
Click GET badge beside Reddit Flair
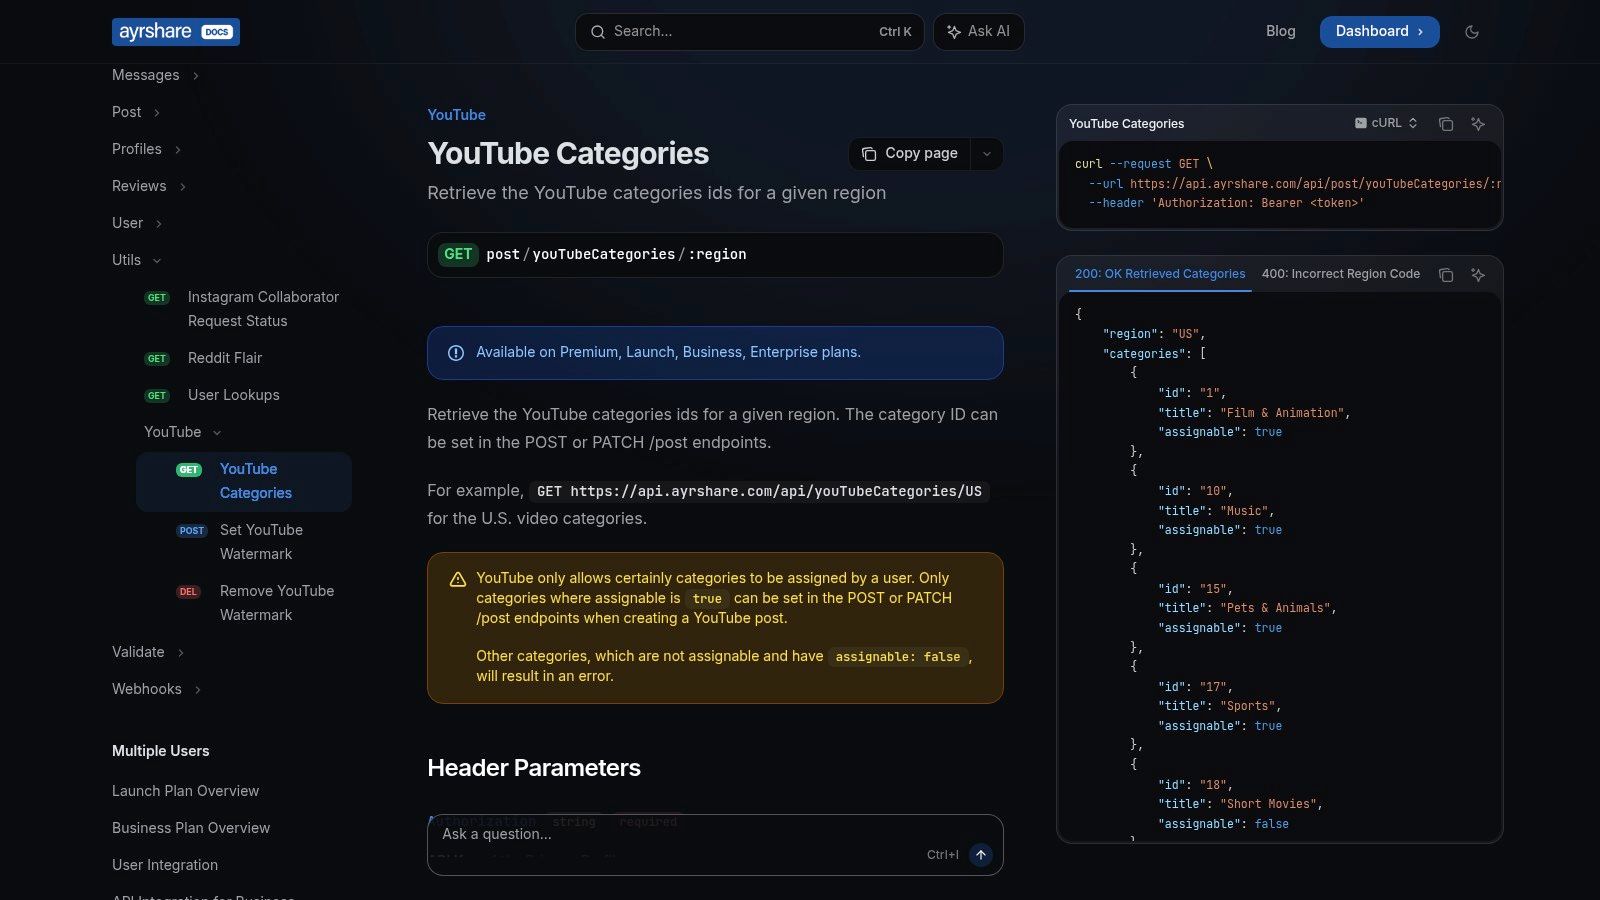click(157, 359)
